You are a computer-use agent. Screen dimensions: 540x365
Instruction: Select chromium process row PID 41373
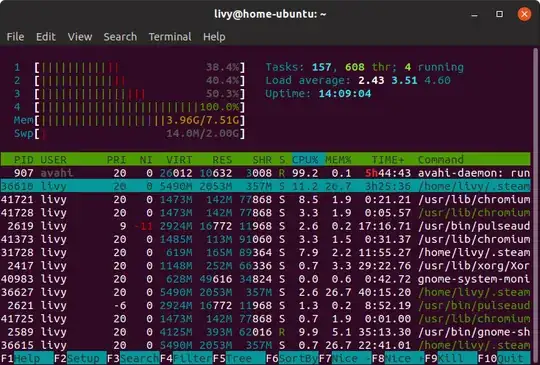[265, 239]
